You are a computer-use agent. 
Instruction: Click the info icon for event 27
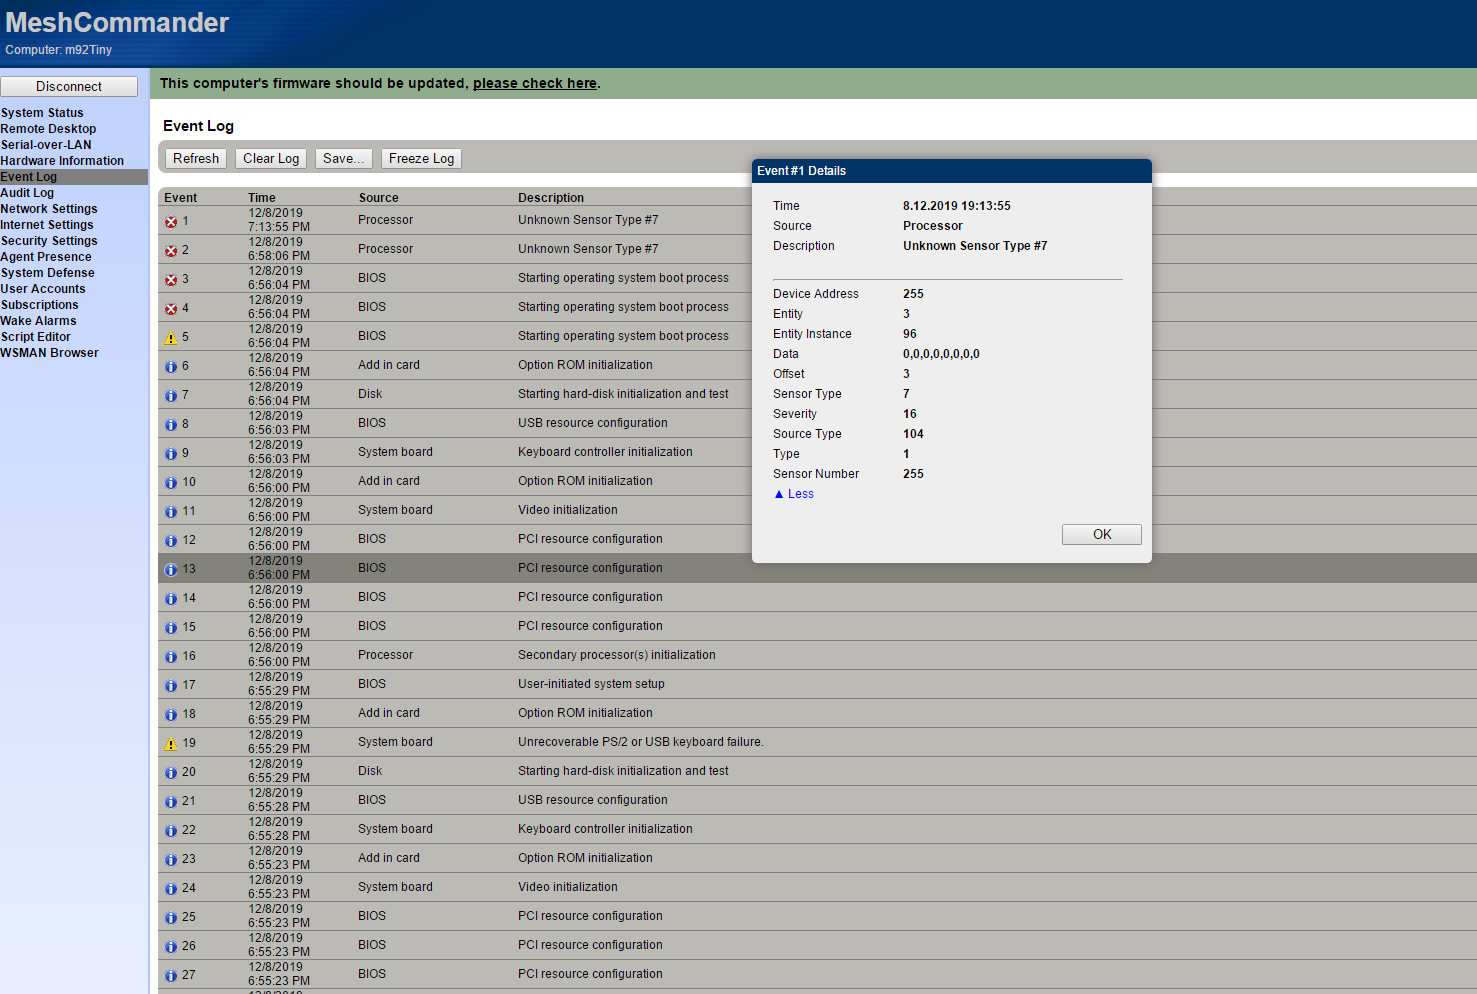click(171, 976)
